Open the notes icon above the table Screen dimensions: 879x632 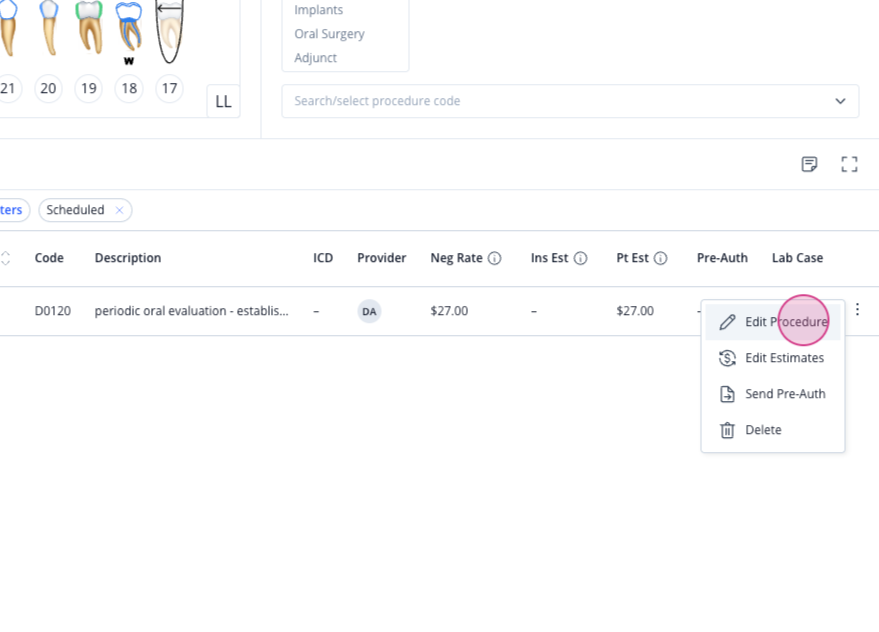point(809,164)
